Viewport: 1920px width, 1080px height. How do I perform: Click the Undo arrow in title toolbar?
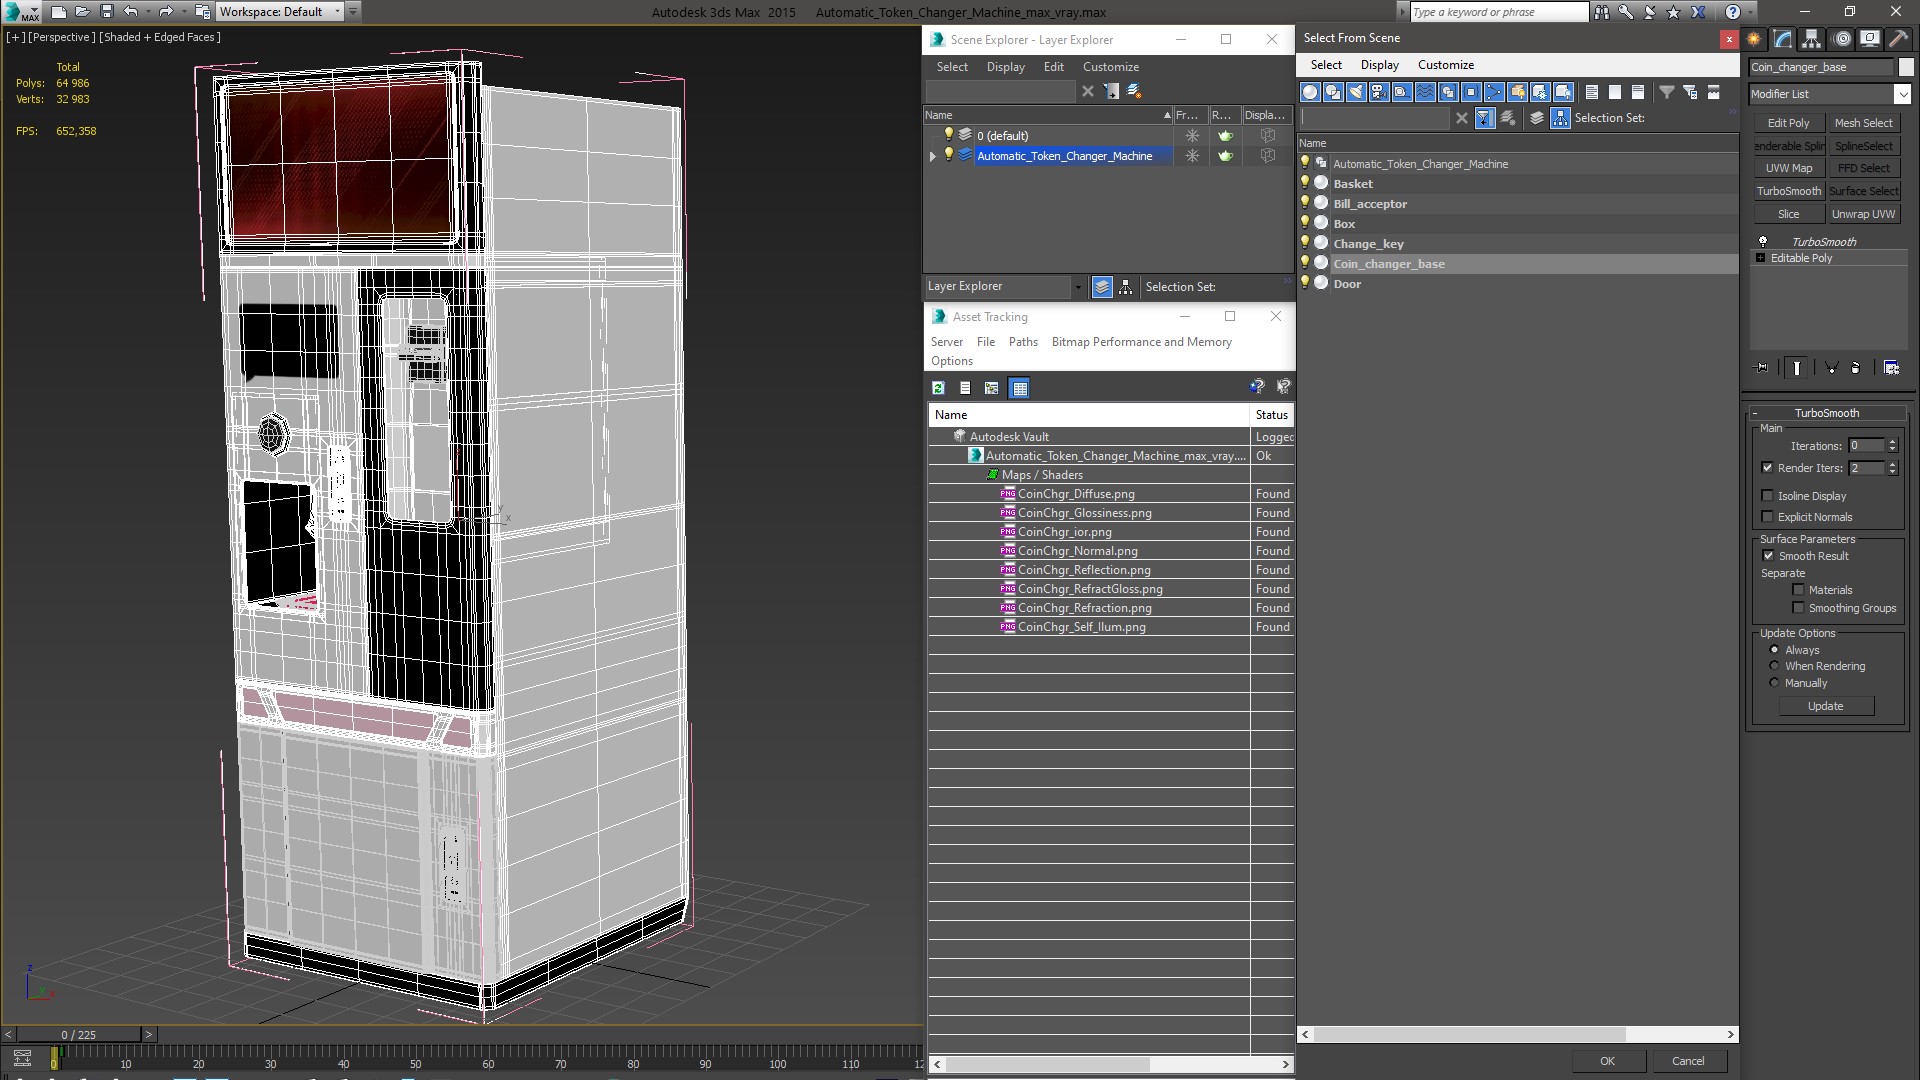[130, 12]
